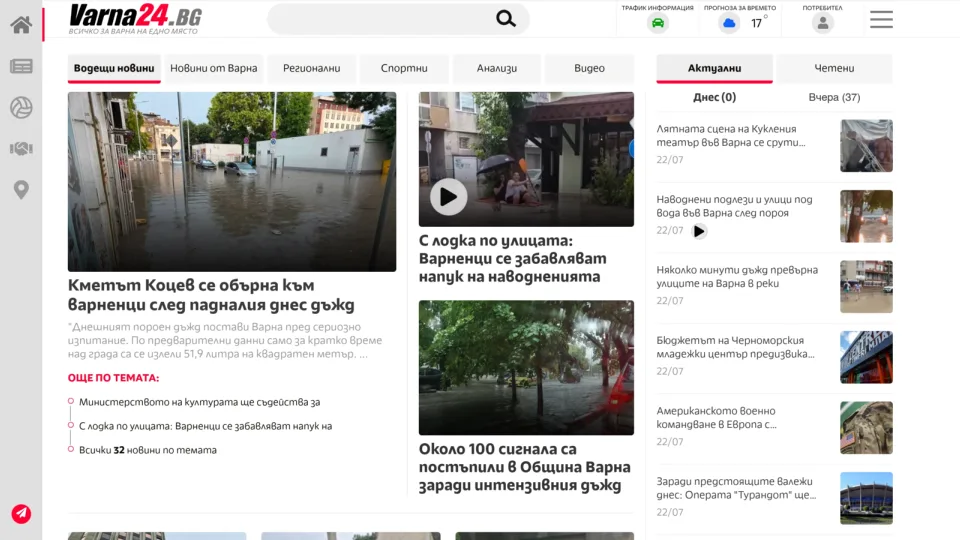Switch to Спортни tab
Screen dimensions: 960x540
pyautogui.click(x=404, y=68)
